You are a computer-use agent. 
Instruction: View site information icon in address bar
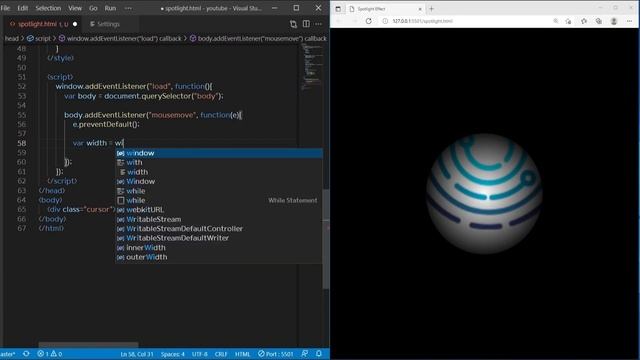coord(385,21)
